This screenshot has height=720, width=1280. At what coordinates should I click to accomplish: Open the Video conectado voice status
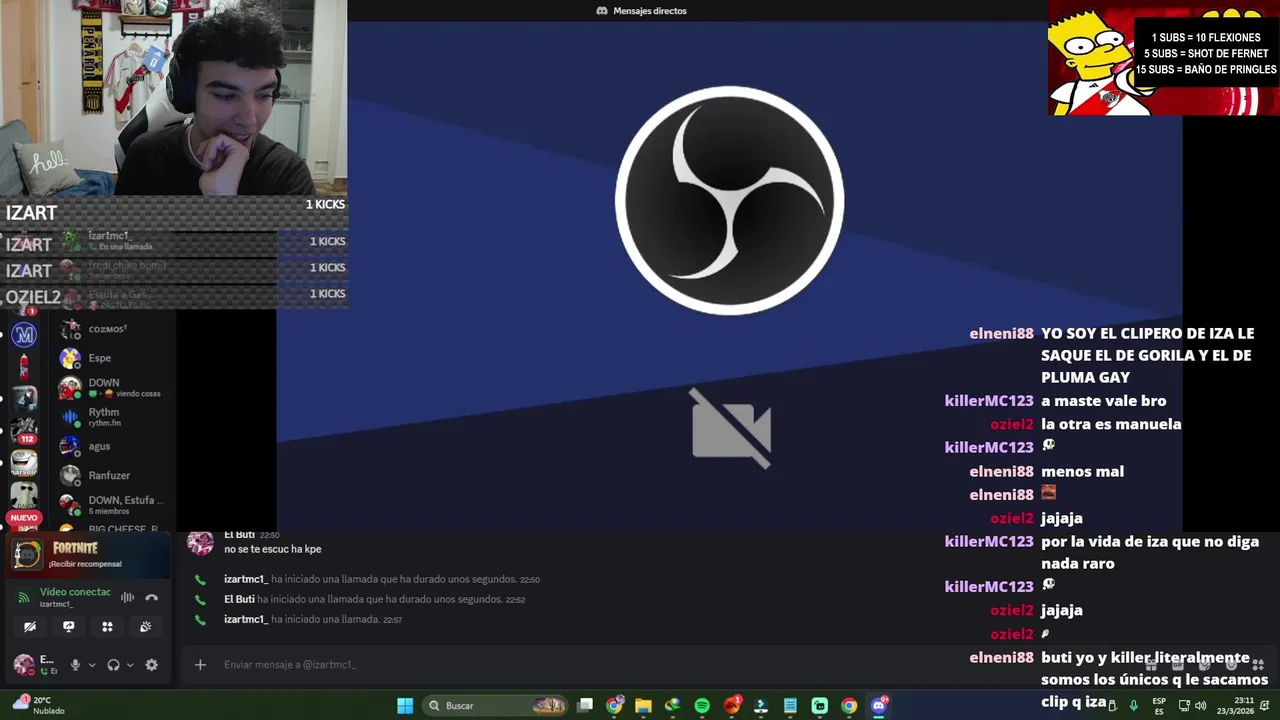[75, 592]
